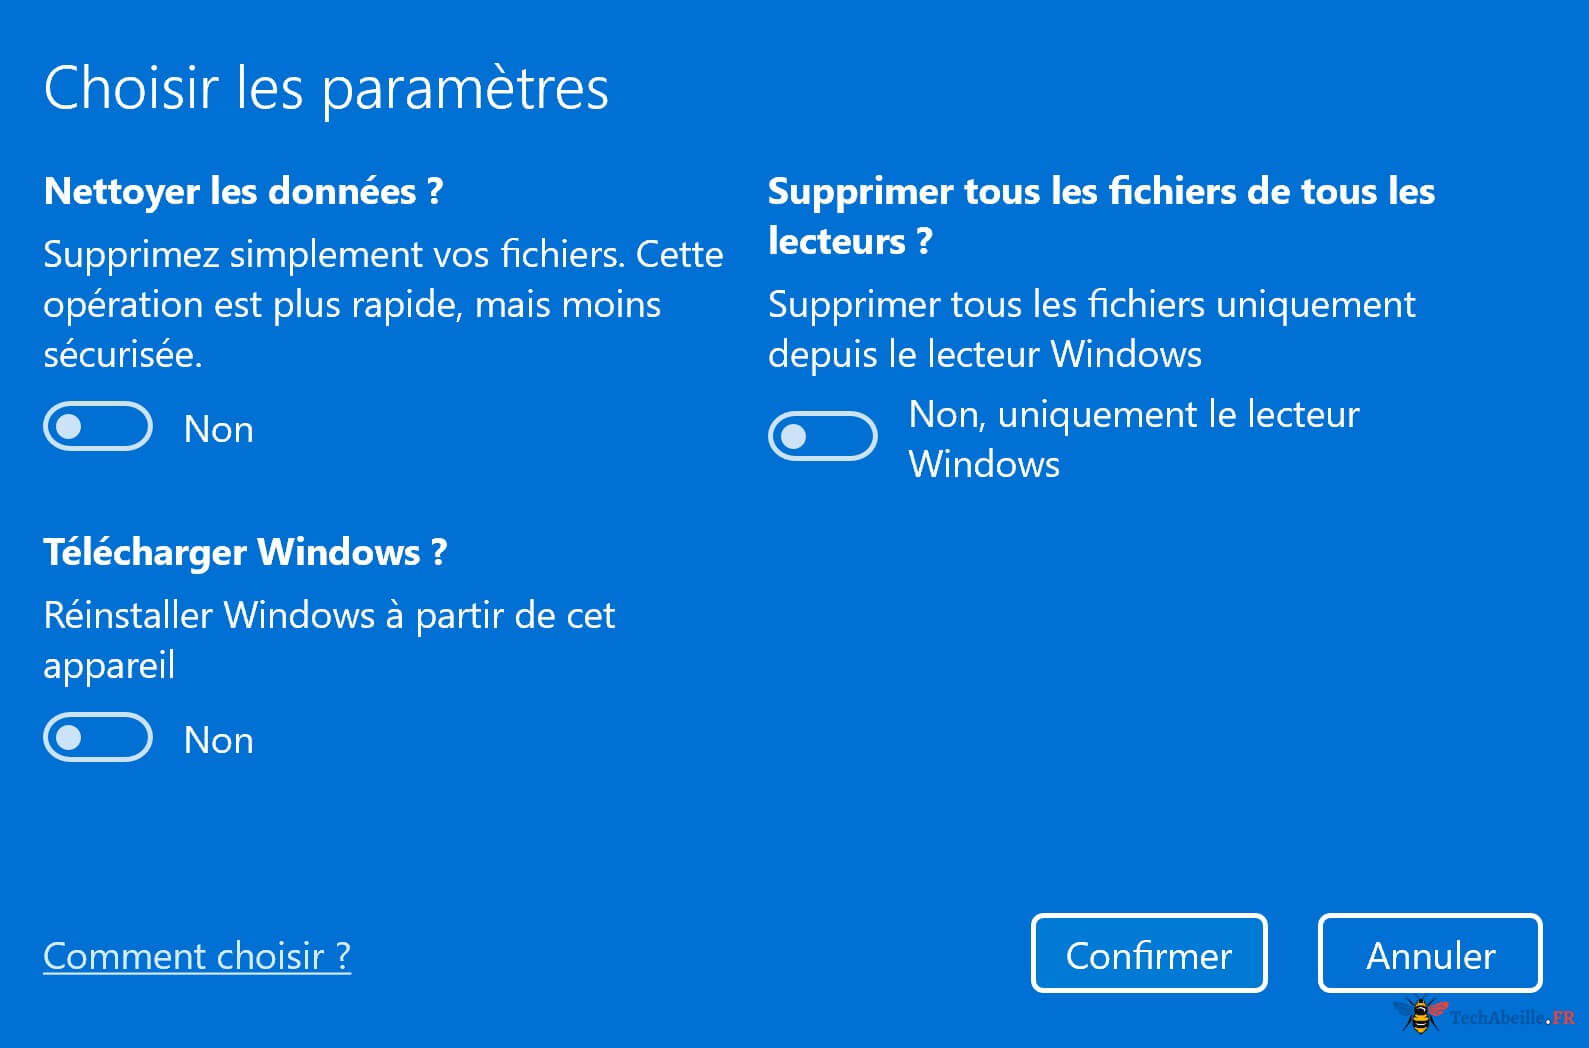Turn on delete files from all drives switch
Viewport: 1589px width, 1048px height.
(822, 436)
